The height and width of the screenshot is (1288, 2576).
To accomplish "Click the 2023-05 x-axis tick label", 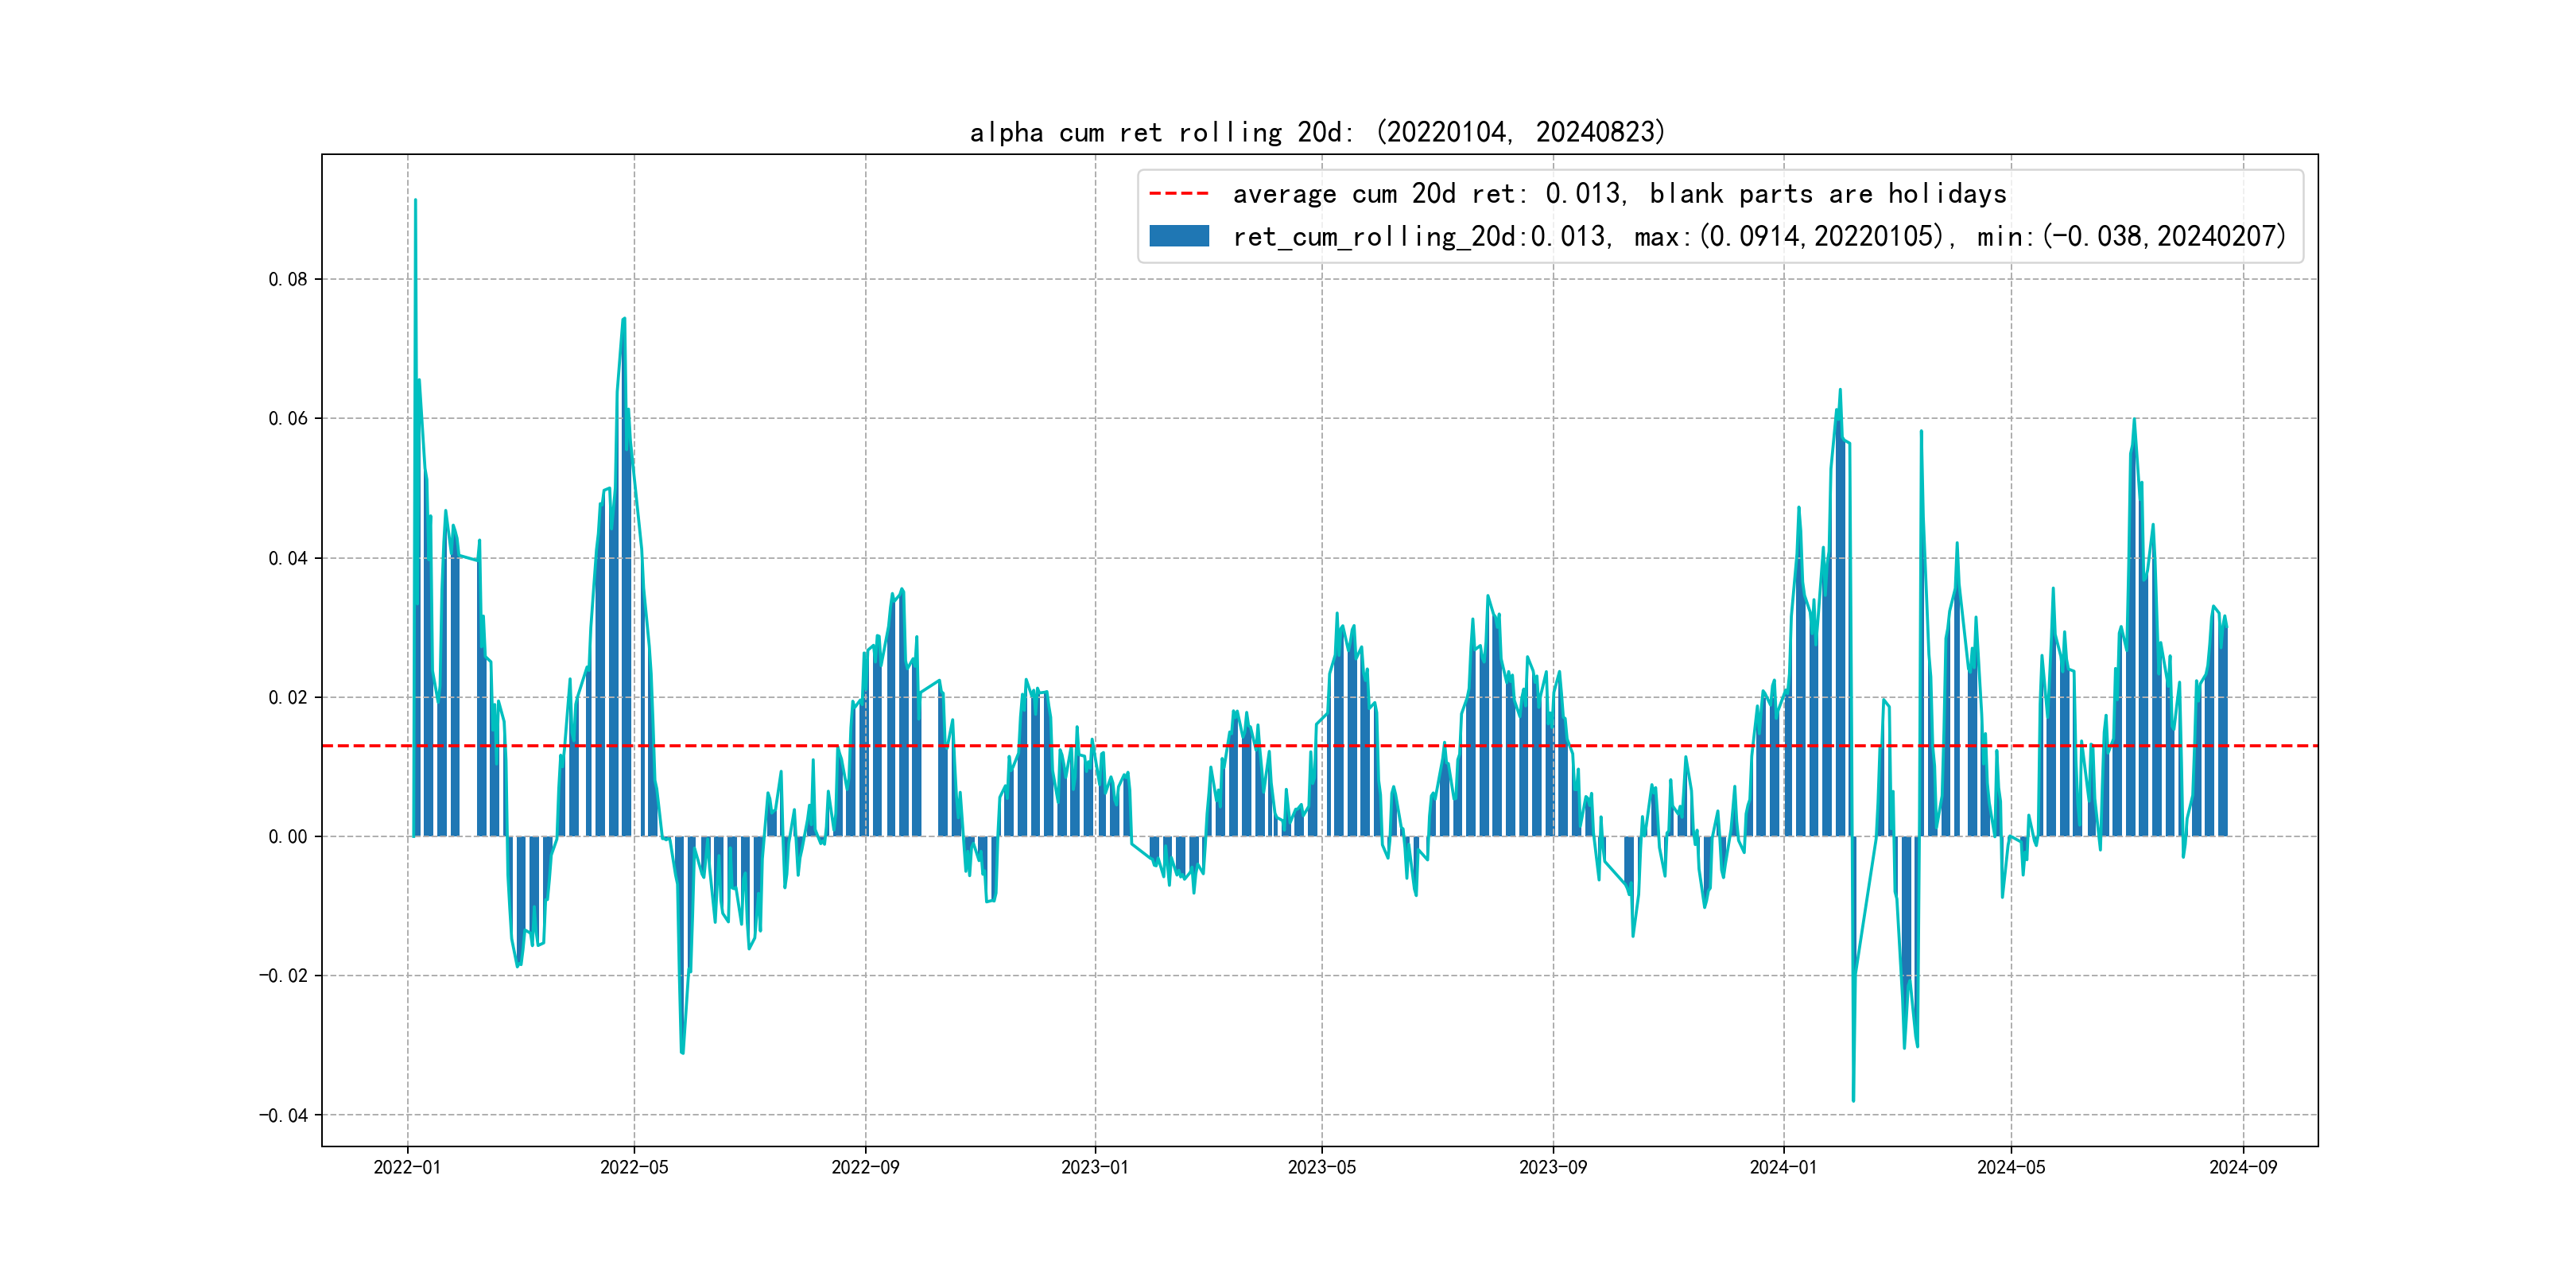I will click(x=1322, y=1167).
